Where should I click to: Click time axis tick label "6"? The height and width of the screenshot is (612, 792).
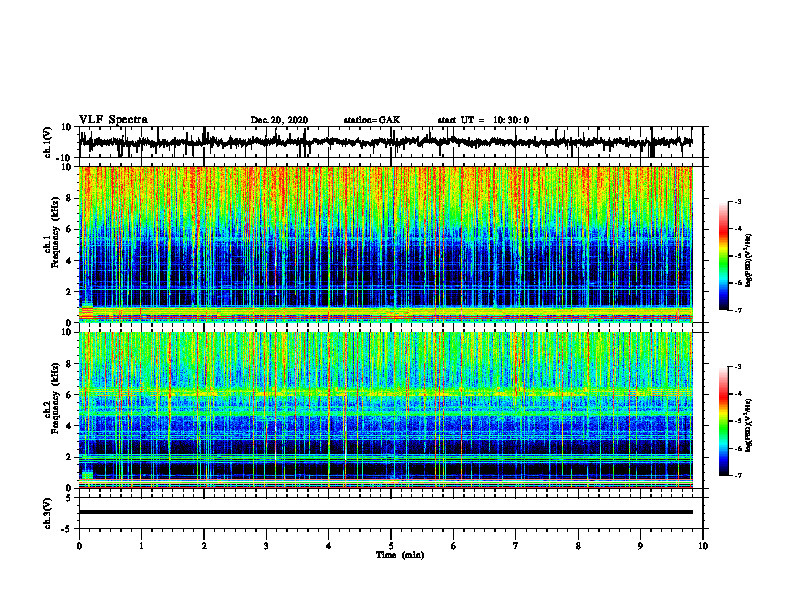click(x=454, y=546)
